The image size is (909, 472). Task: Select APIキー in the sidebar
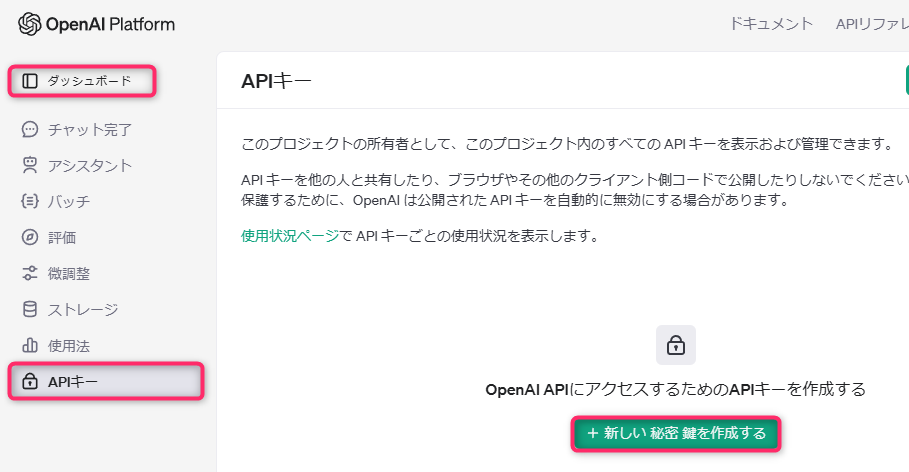tap(73, 381)
